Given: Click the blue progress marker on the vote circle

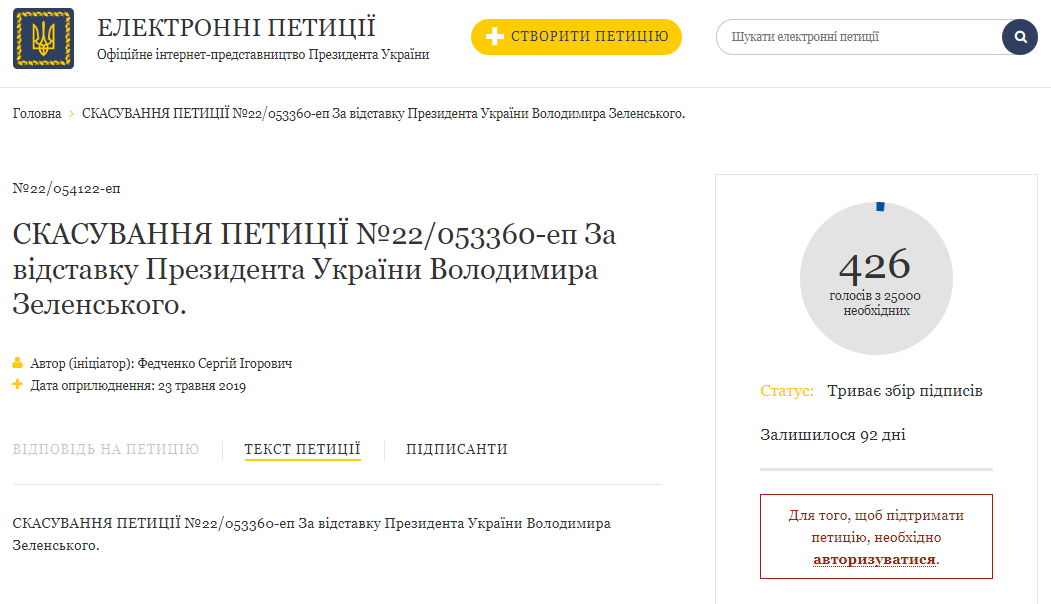Looking at the screenshot, I should (x=880, y=206).
